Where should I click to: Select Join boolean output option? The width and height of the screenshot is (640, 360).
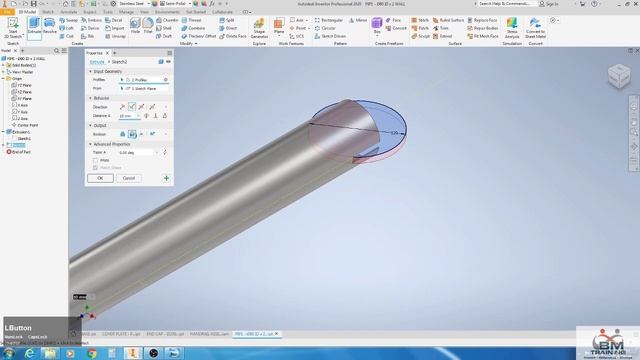coord(122,134)
